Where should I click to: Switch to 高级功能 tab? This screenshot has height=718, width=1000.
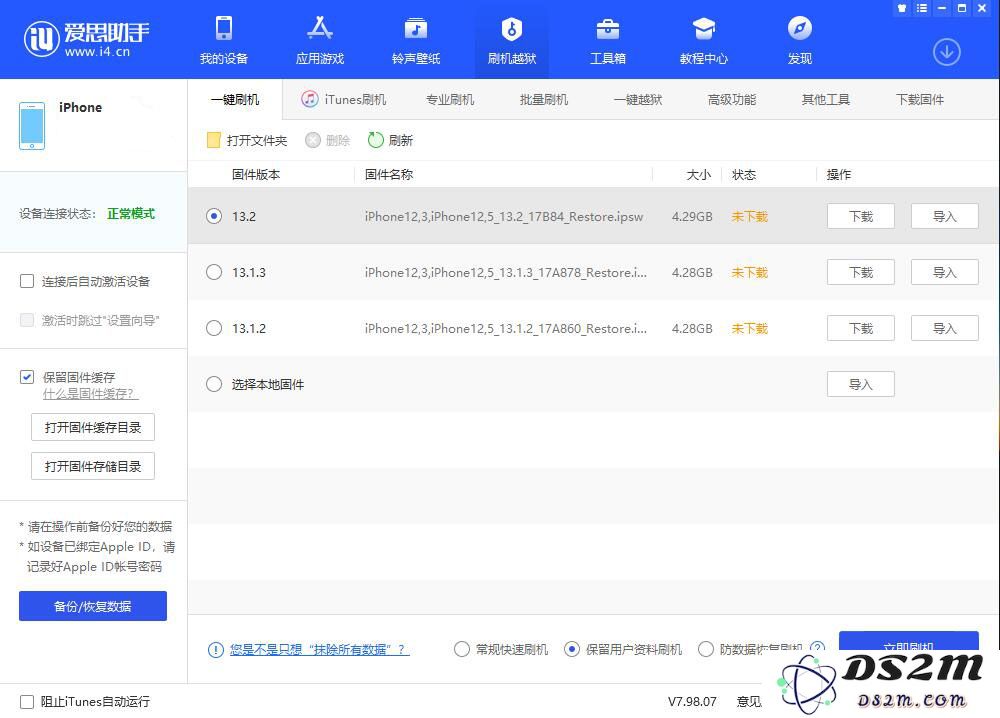pos(732,99)
